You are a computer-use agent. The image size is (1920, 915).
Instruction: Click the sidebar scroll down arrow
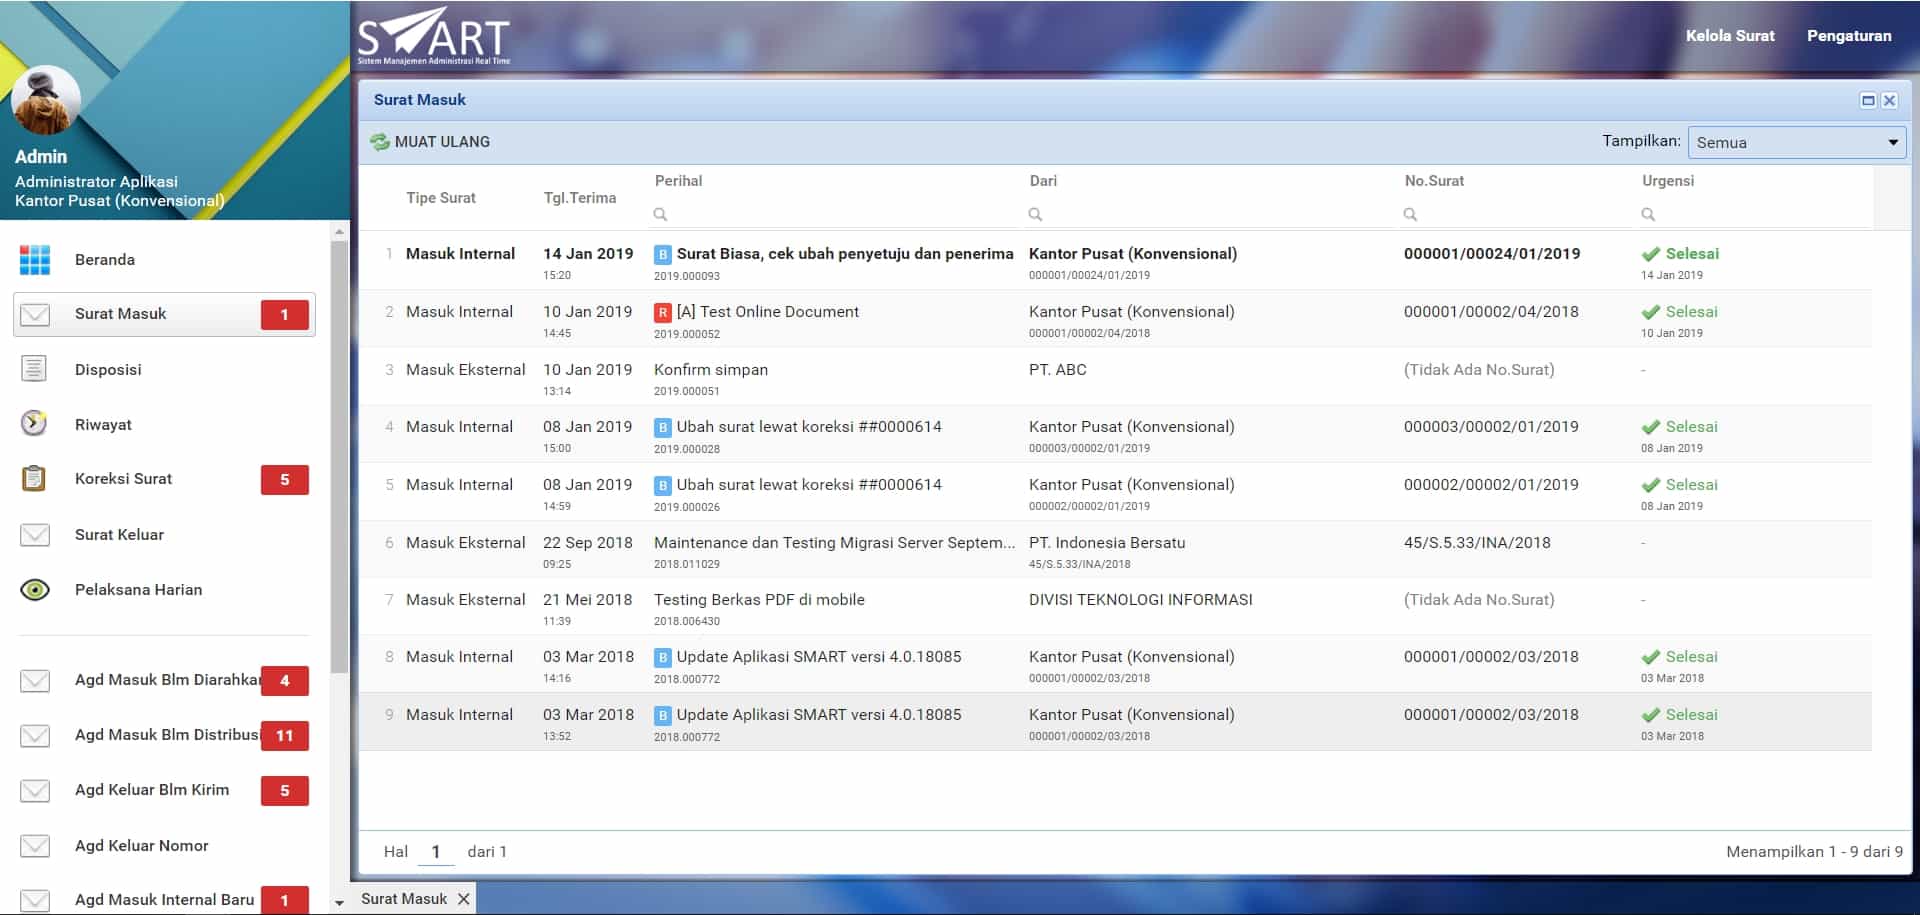click(x=339, y=903)
